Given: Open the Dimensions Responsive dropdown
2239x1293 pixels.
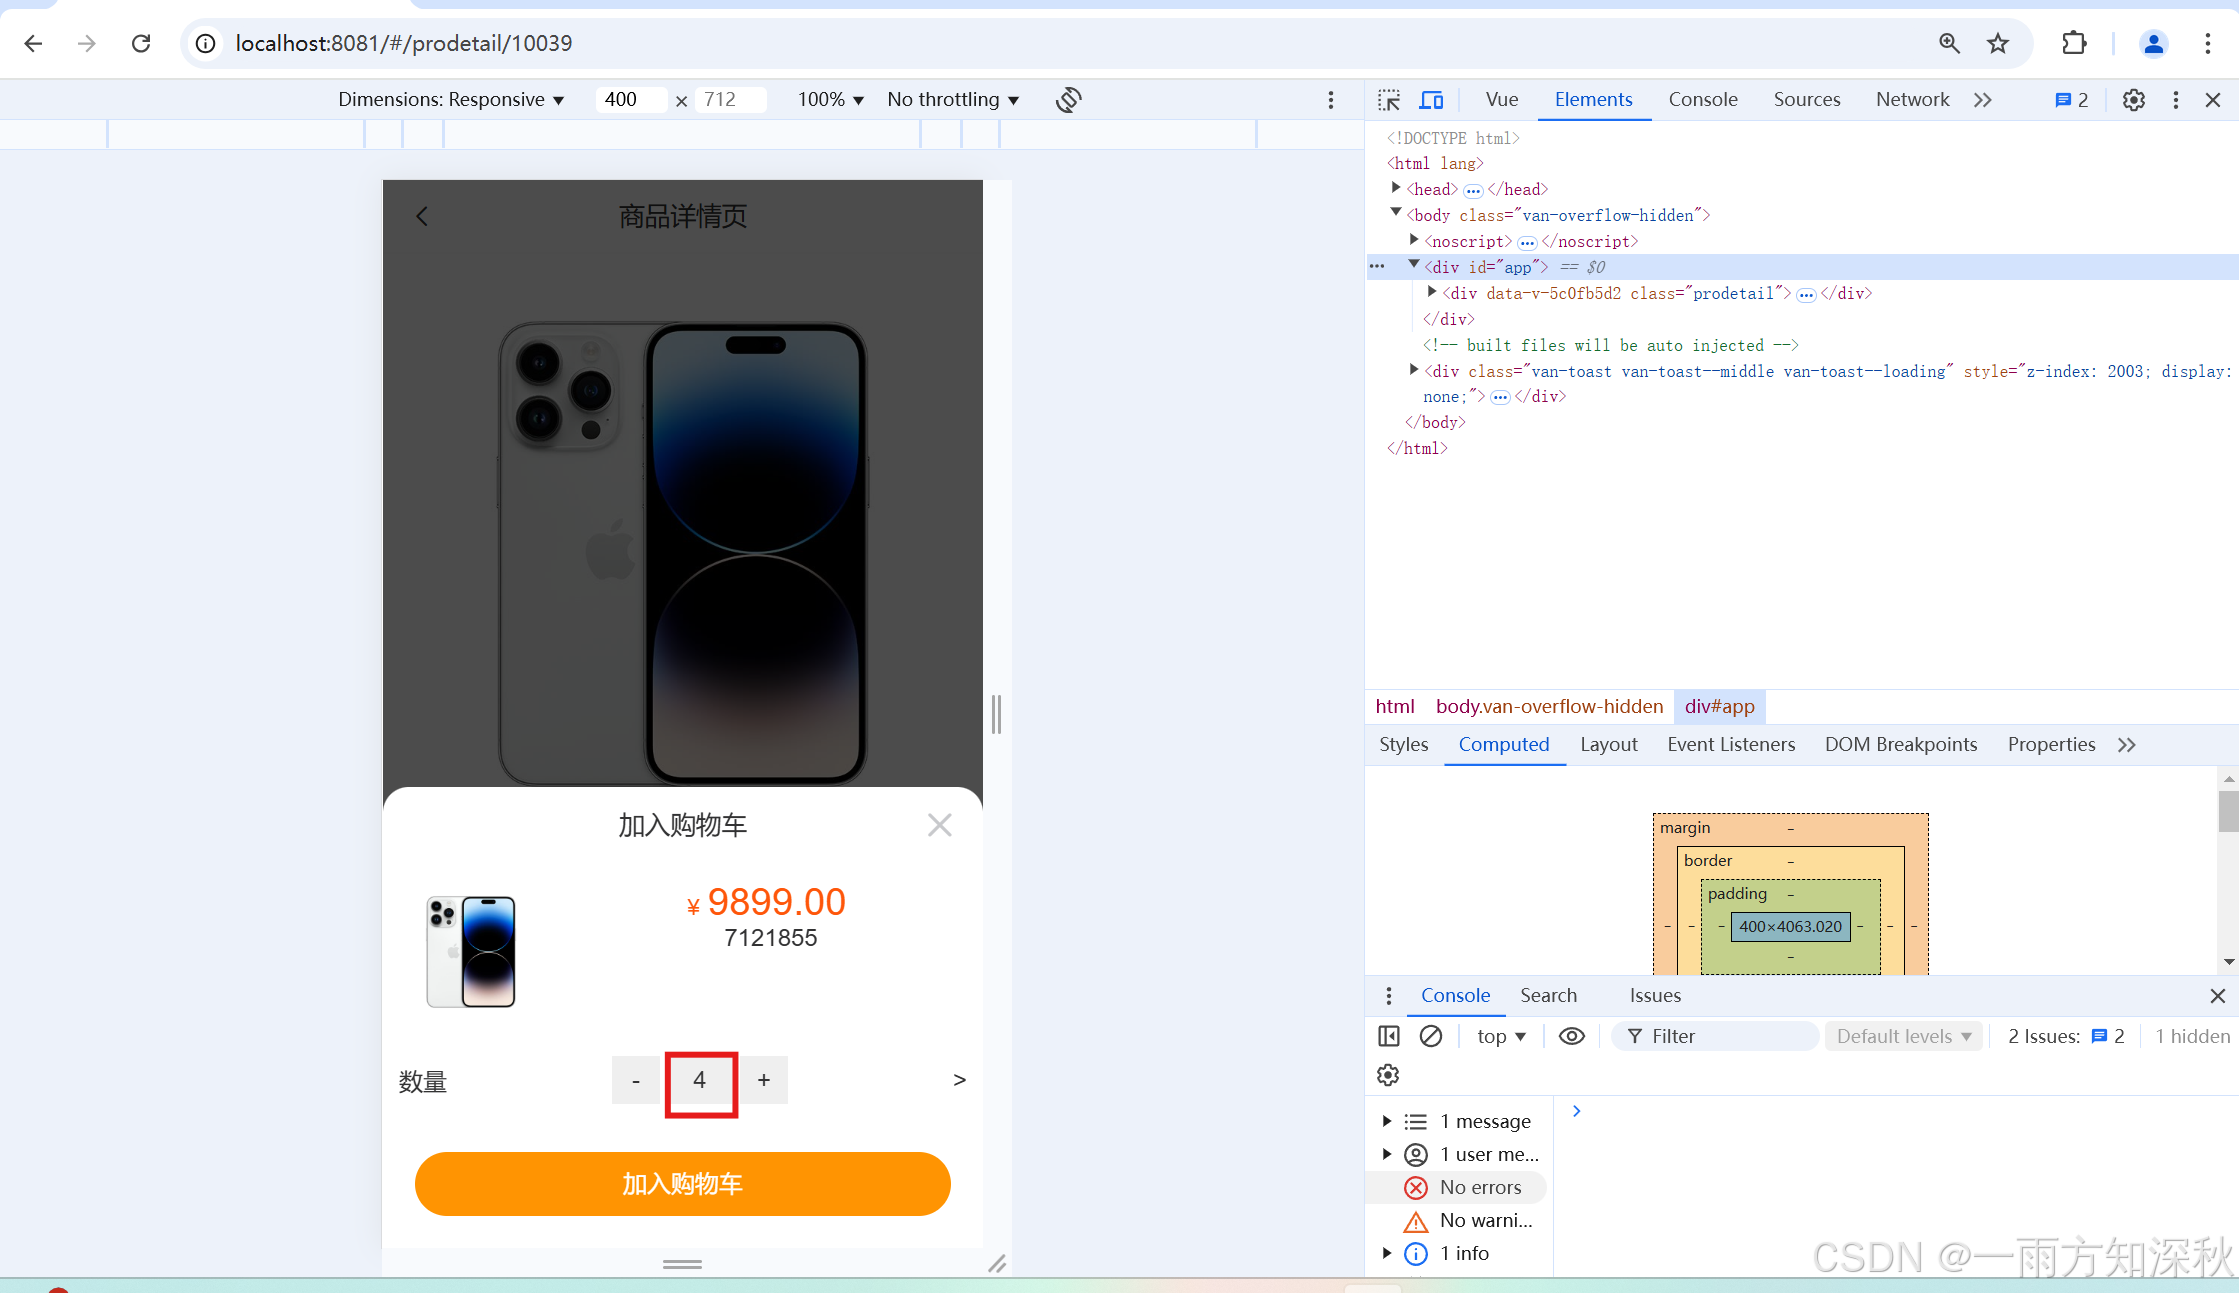Looking at the screenshot, I should pyautogui.click(x=451, y=100).
